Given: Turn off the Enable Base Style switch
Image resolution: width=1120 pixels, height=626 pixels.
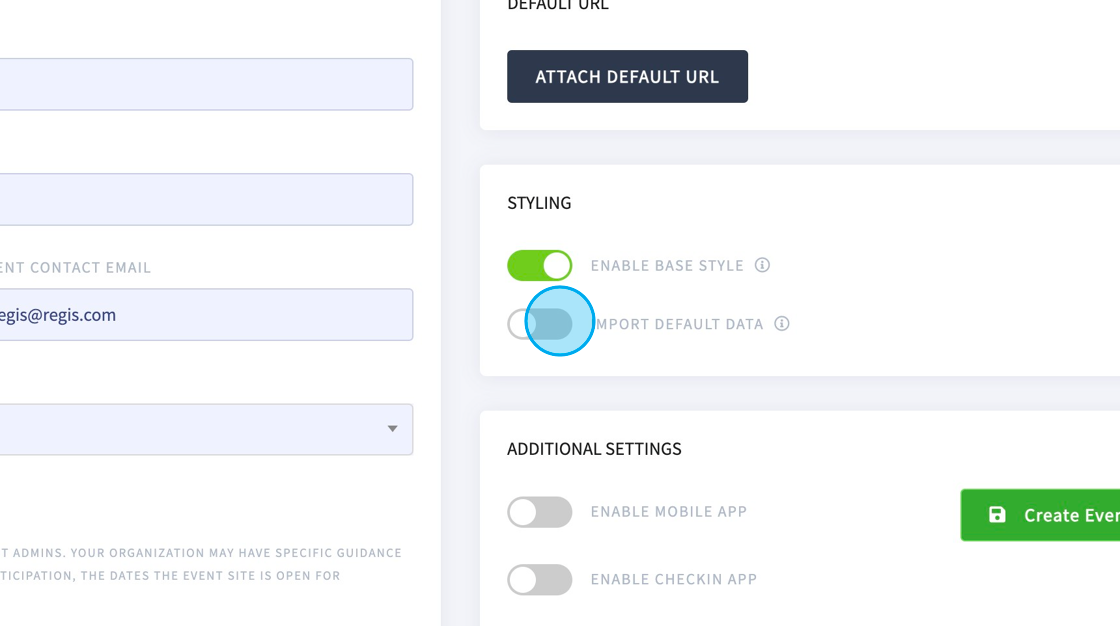Looking at the screenshot, I should (539, 265).
